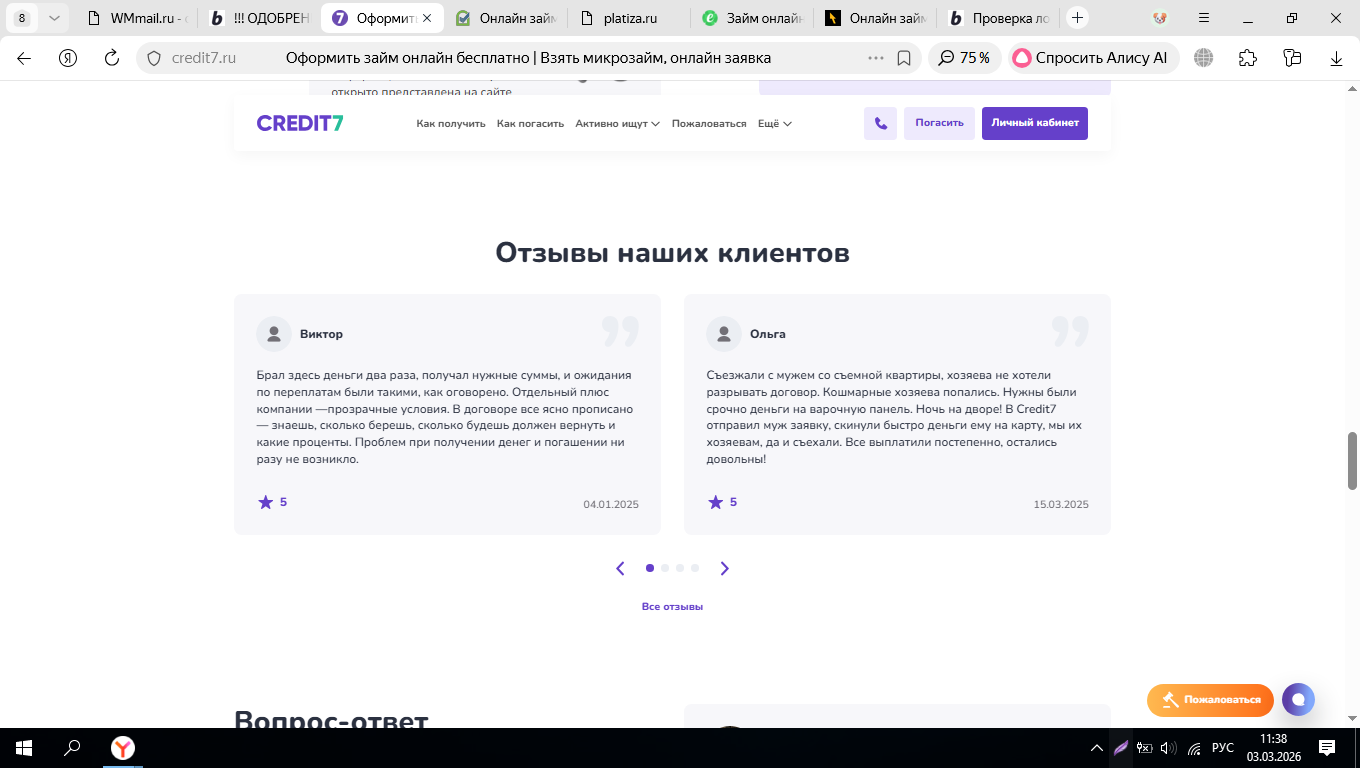Open the Windows Start menu
This screenshot has width=1360, height=768.
coord(24,748)
